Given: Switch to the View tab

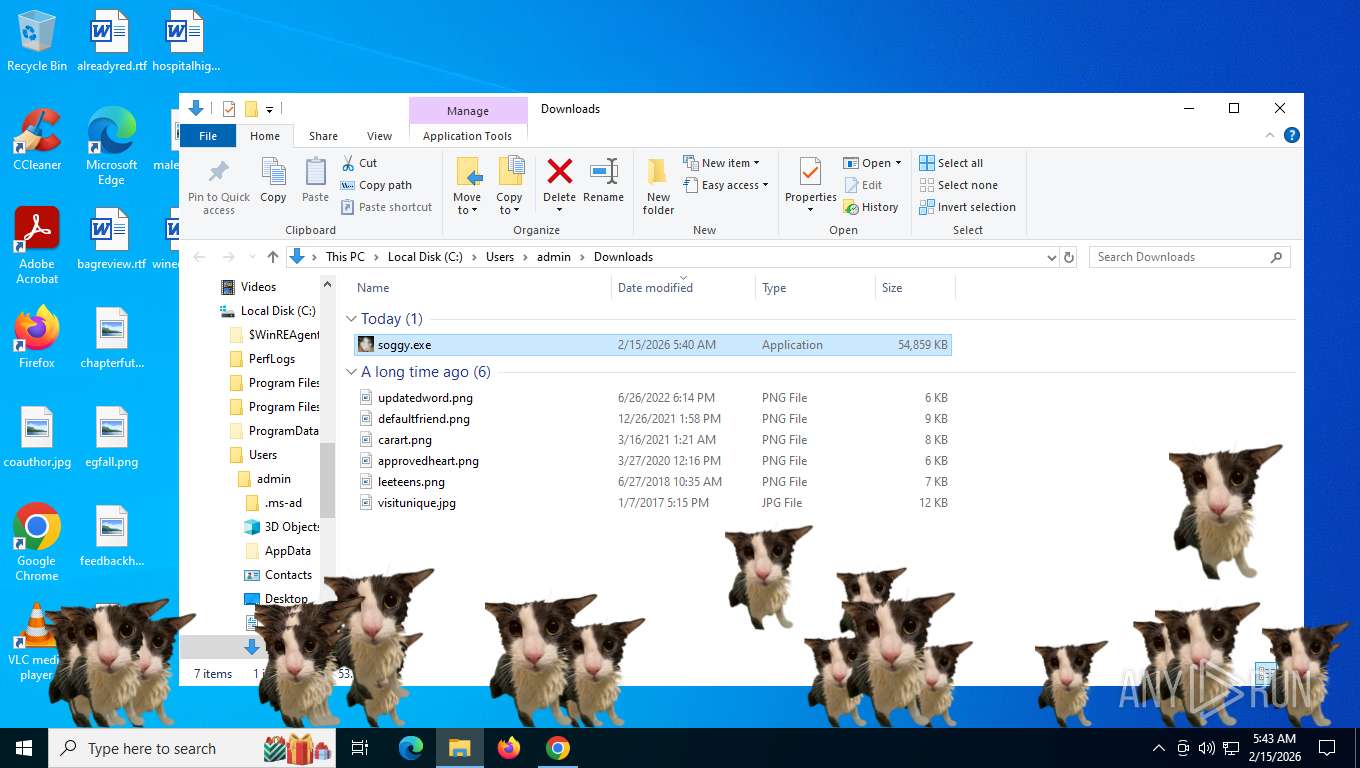Looking at the screenshot, I should tap(379, 136).
